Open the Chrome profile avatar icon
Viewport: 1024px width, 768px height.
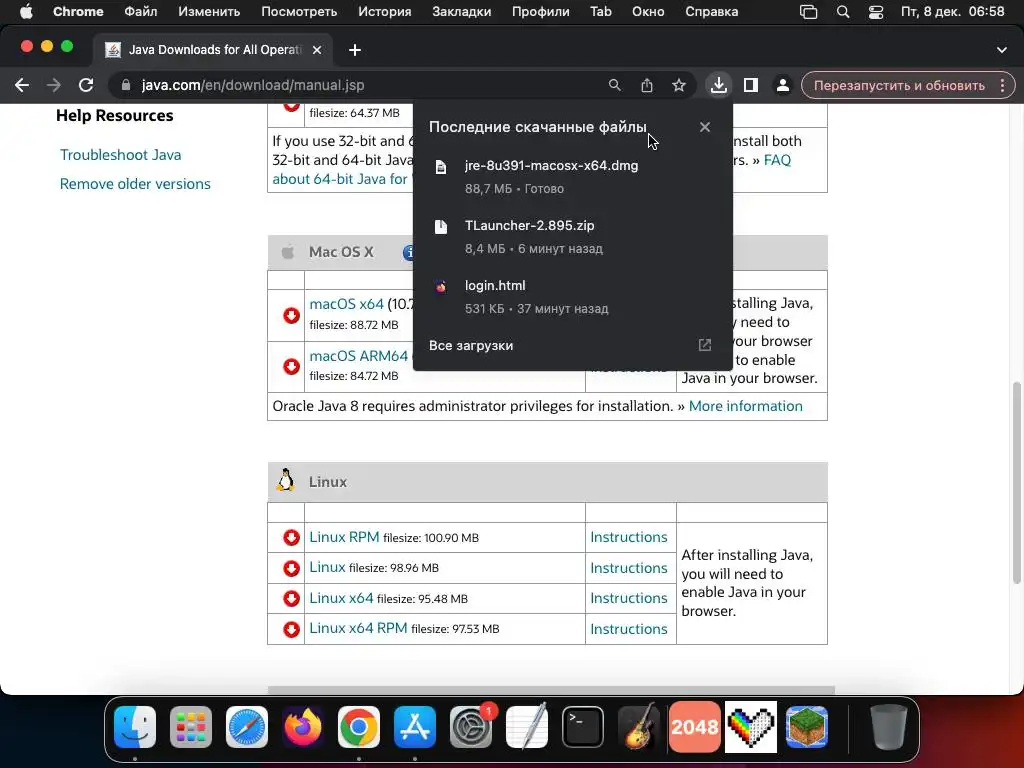tap(782, 85)
